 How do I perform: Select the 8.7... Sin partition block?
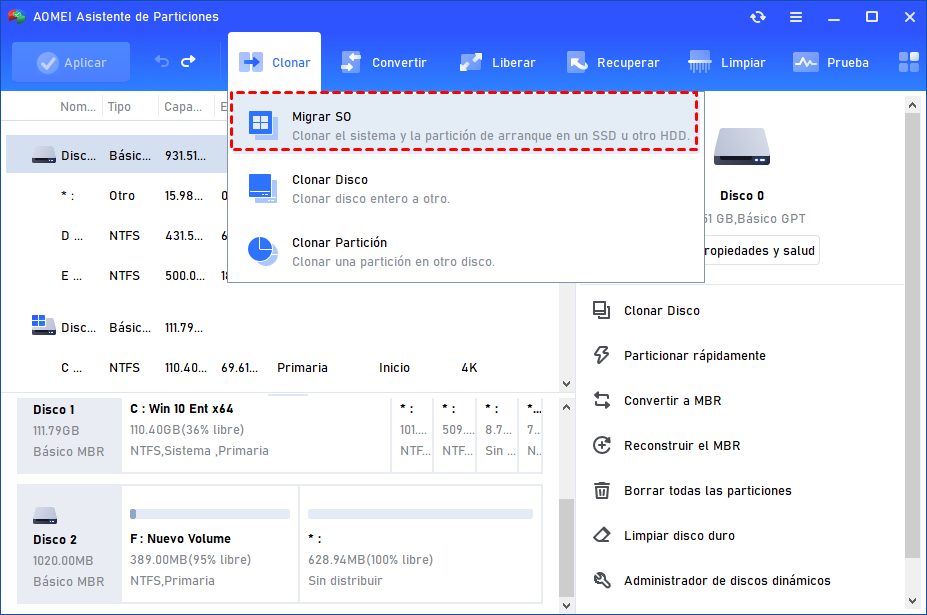(497, 435)
